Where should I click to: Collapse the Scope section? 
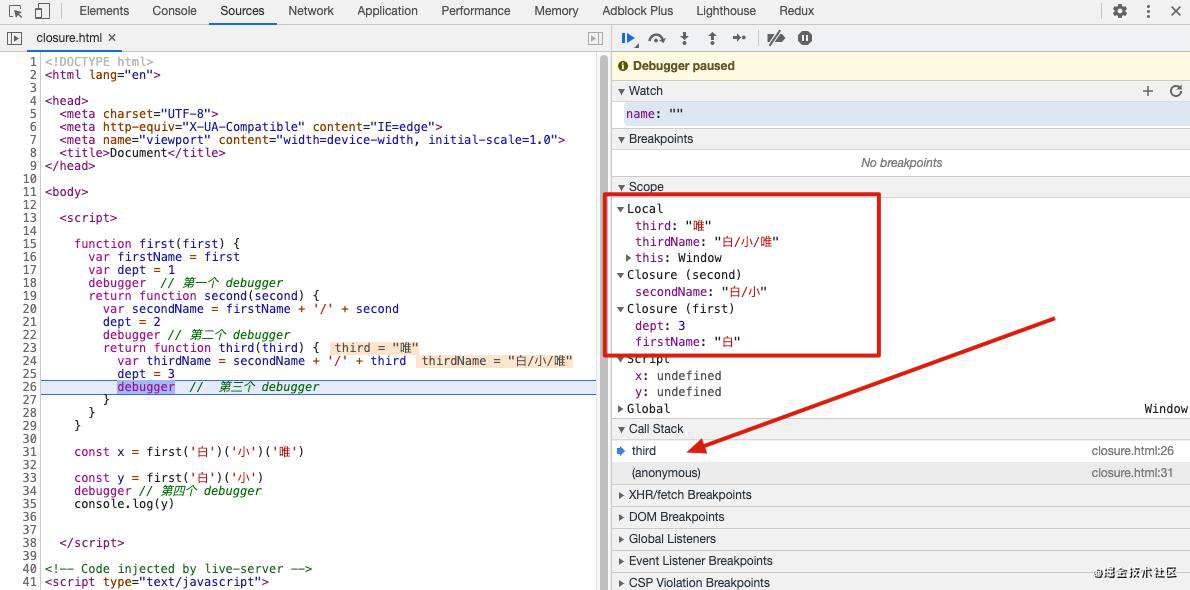click(x=622, y=187)
